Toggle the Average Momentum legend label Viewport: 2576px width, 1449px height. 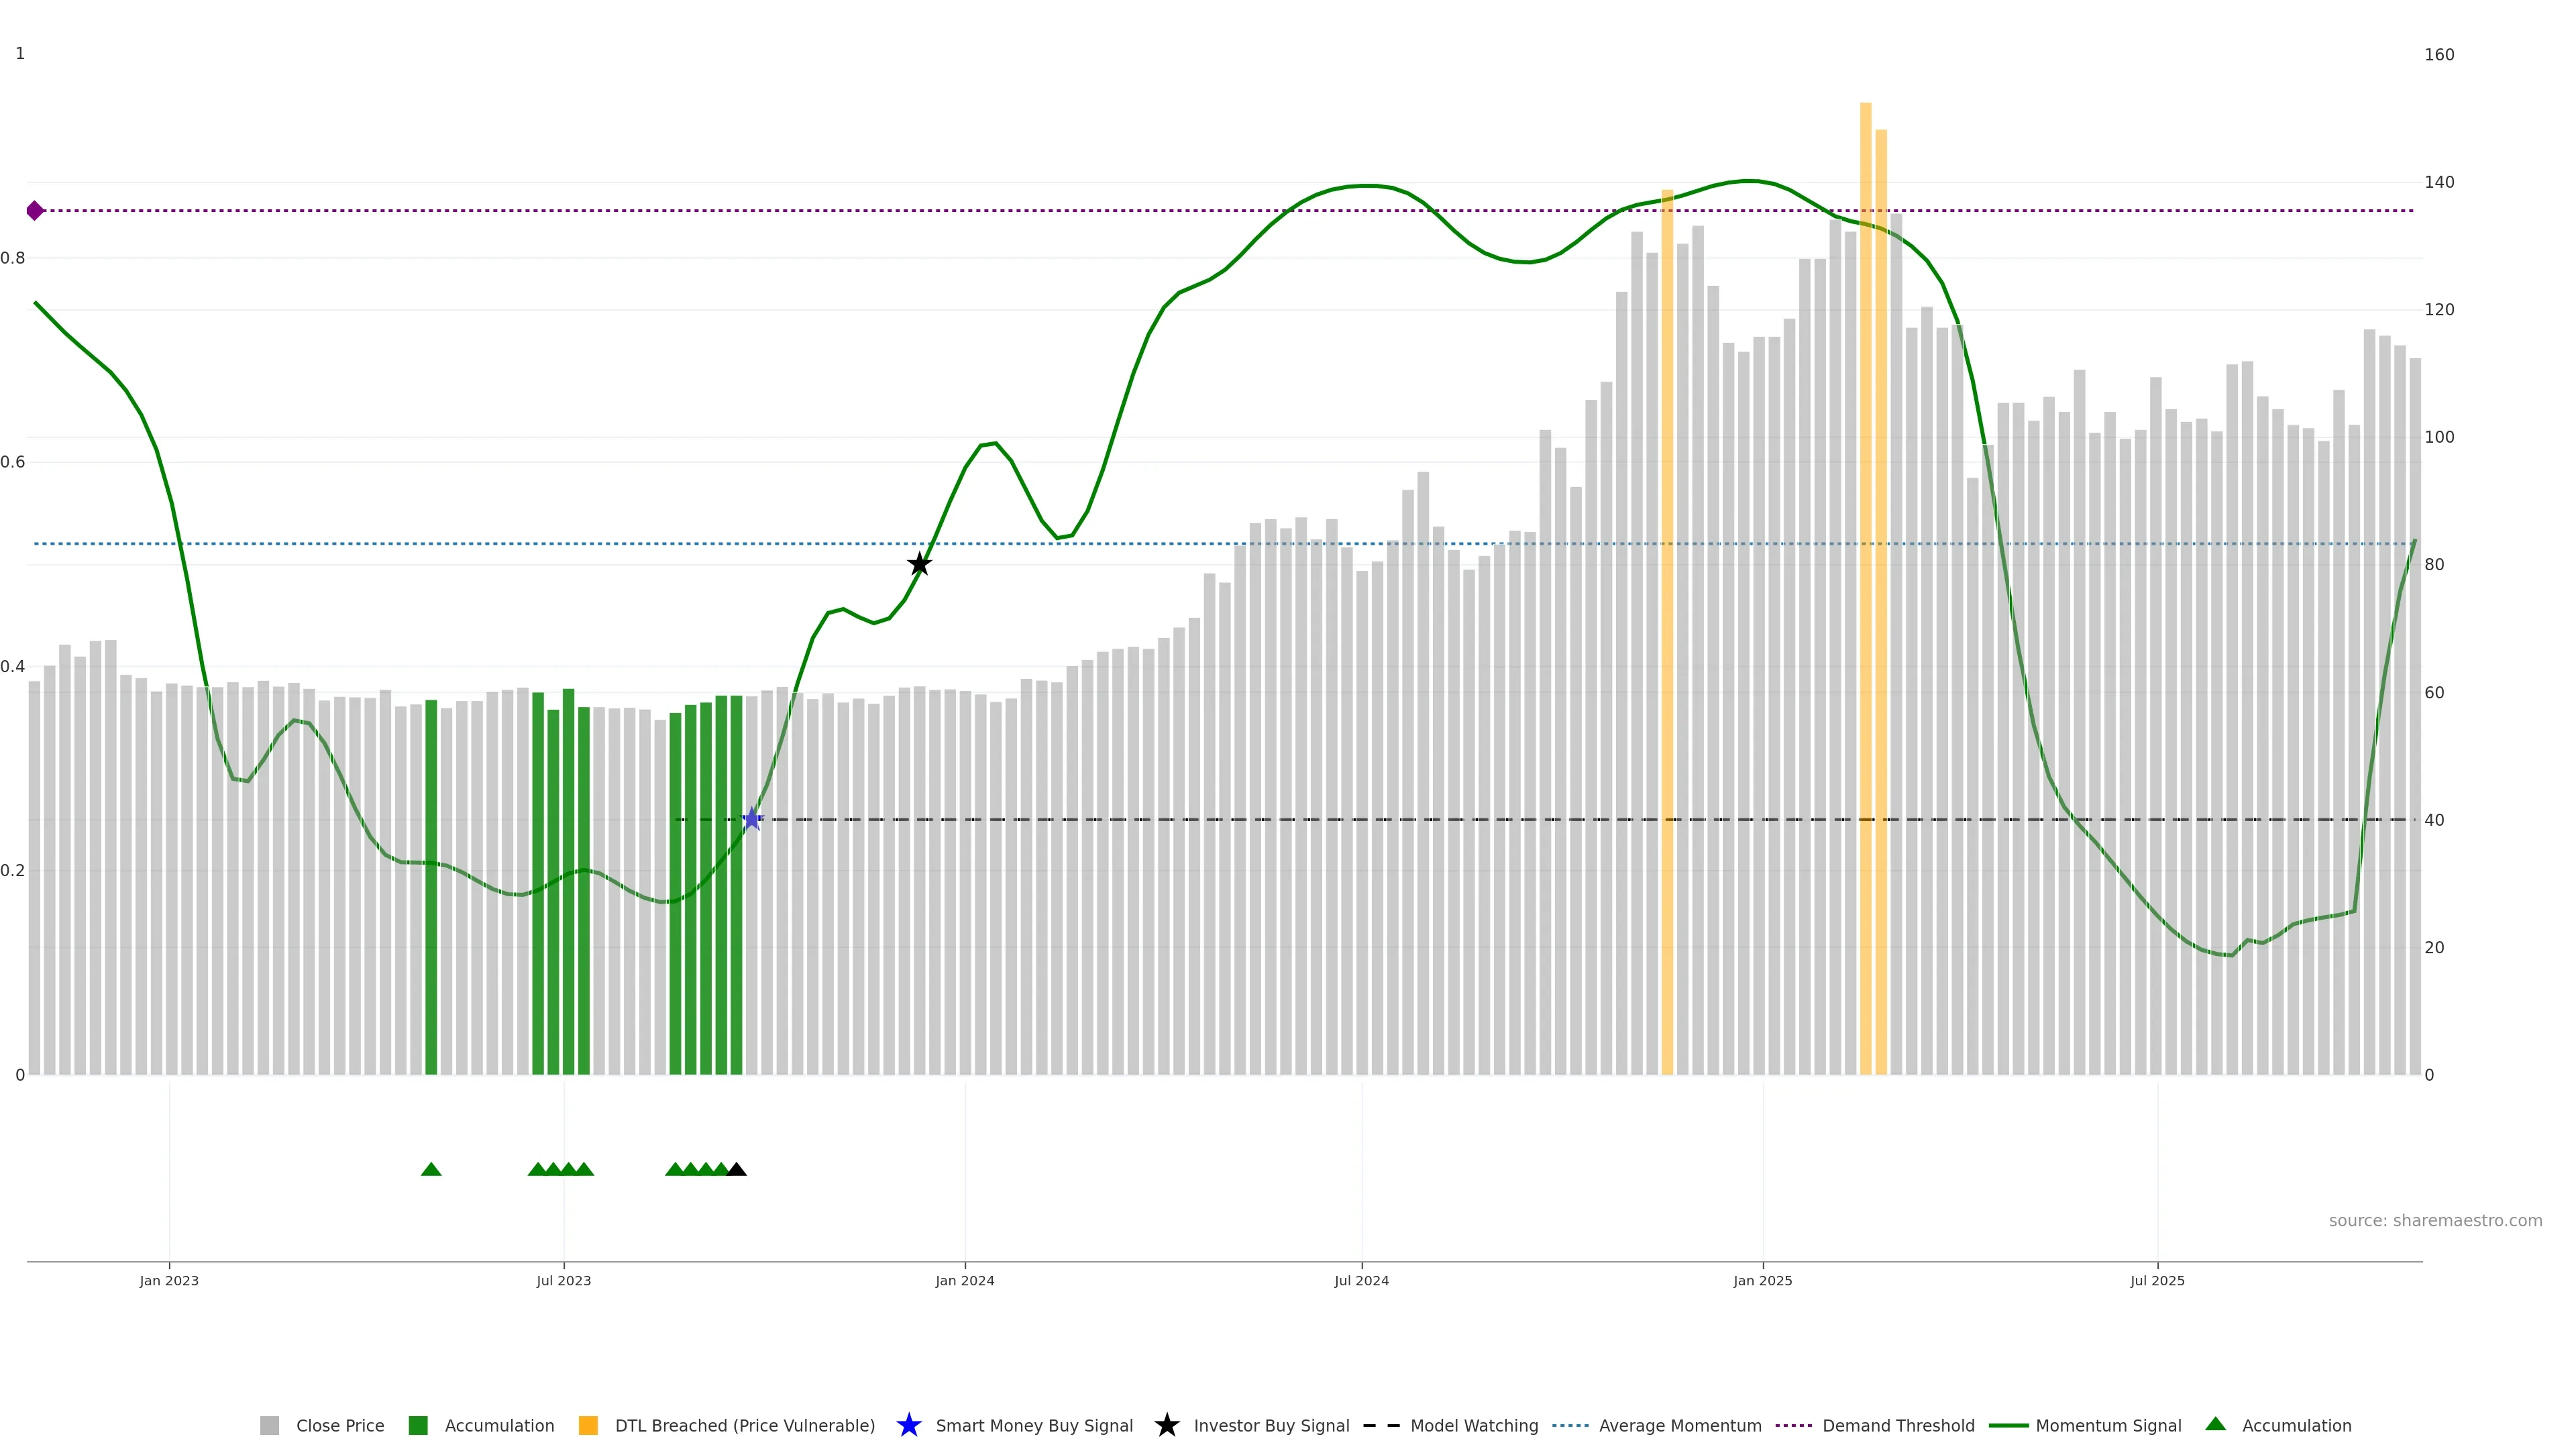[x=1680, y=1426]
